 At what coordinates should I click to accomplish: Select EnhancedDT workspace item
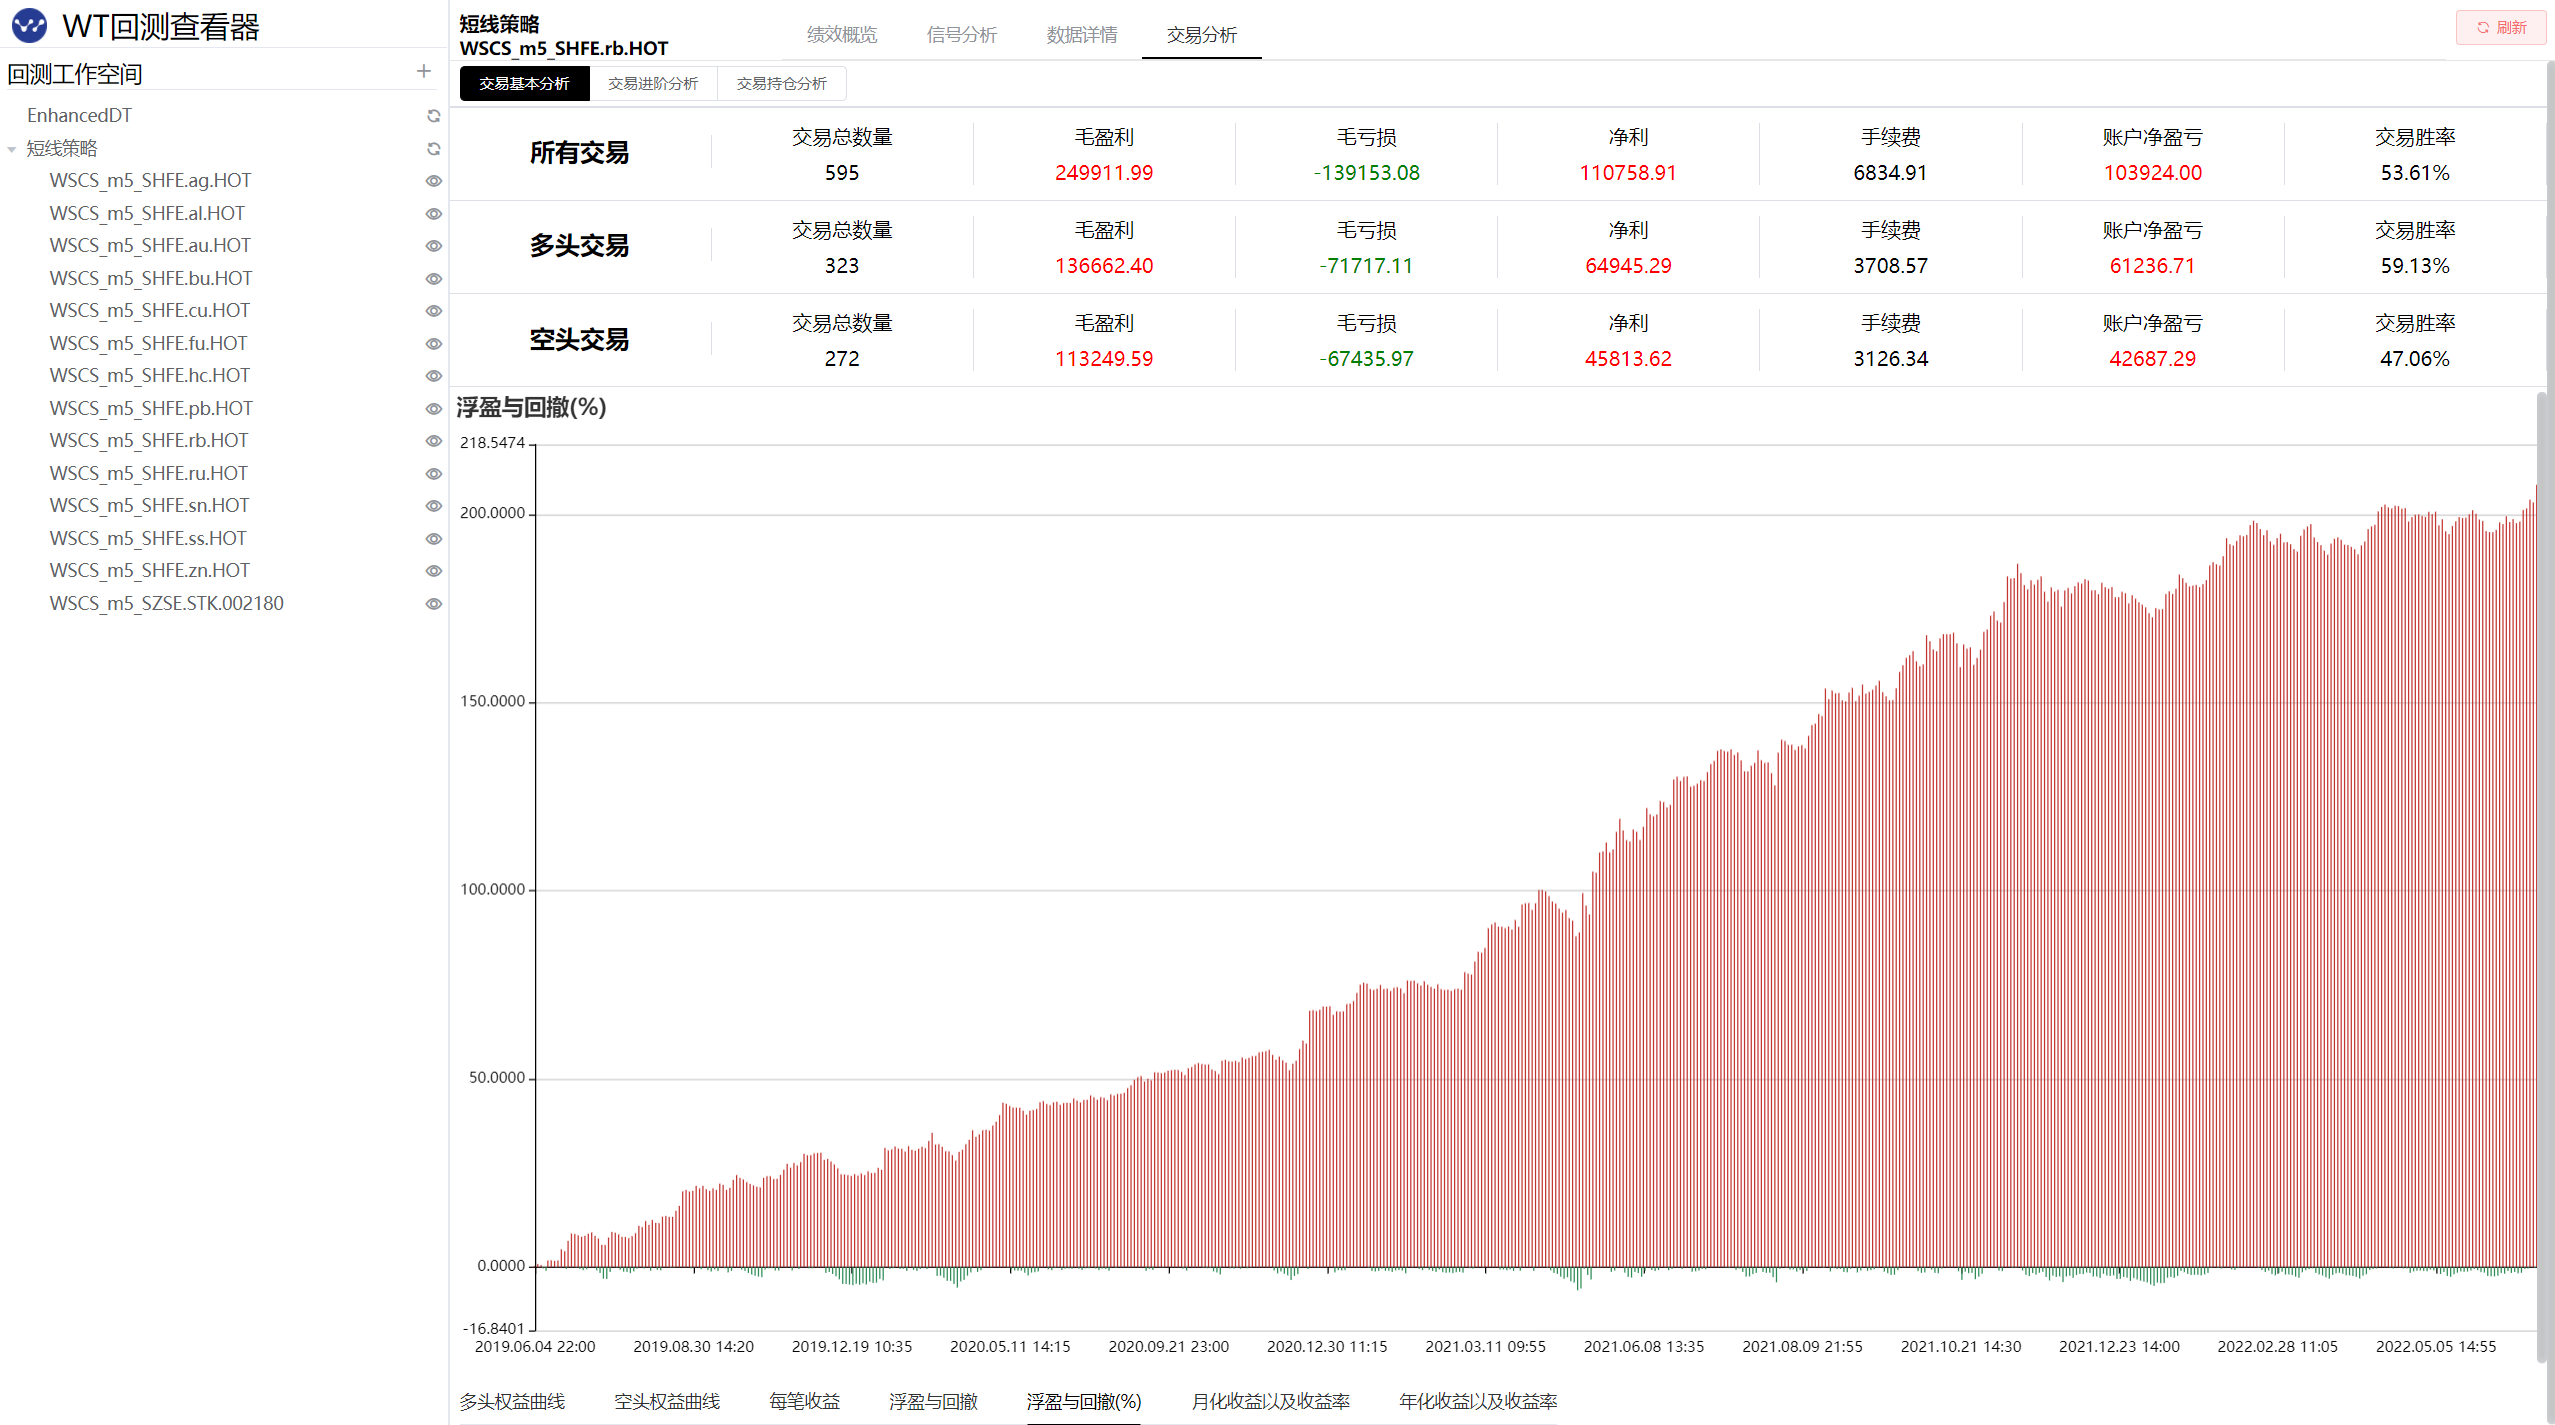(x=79, y=116)
